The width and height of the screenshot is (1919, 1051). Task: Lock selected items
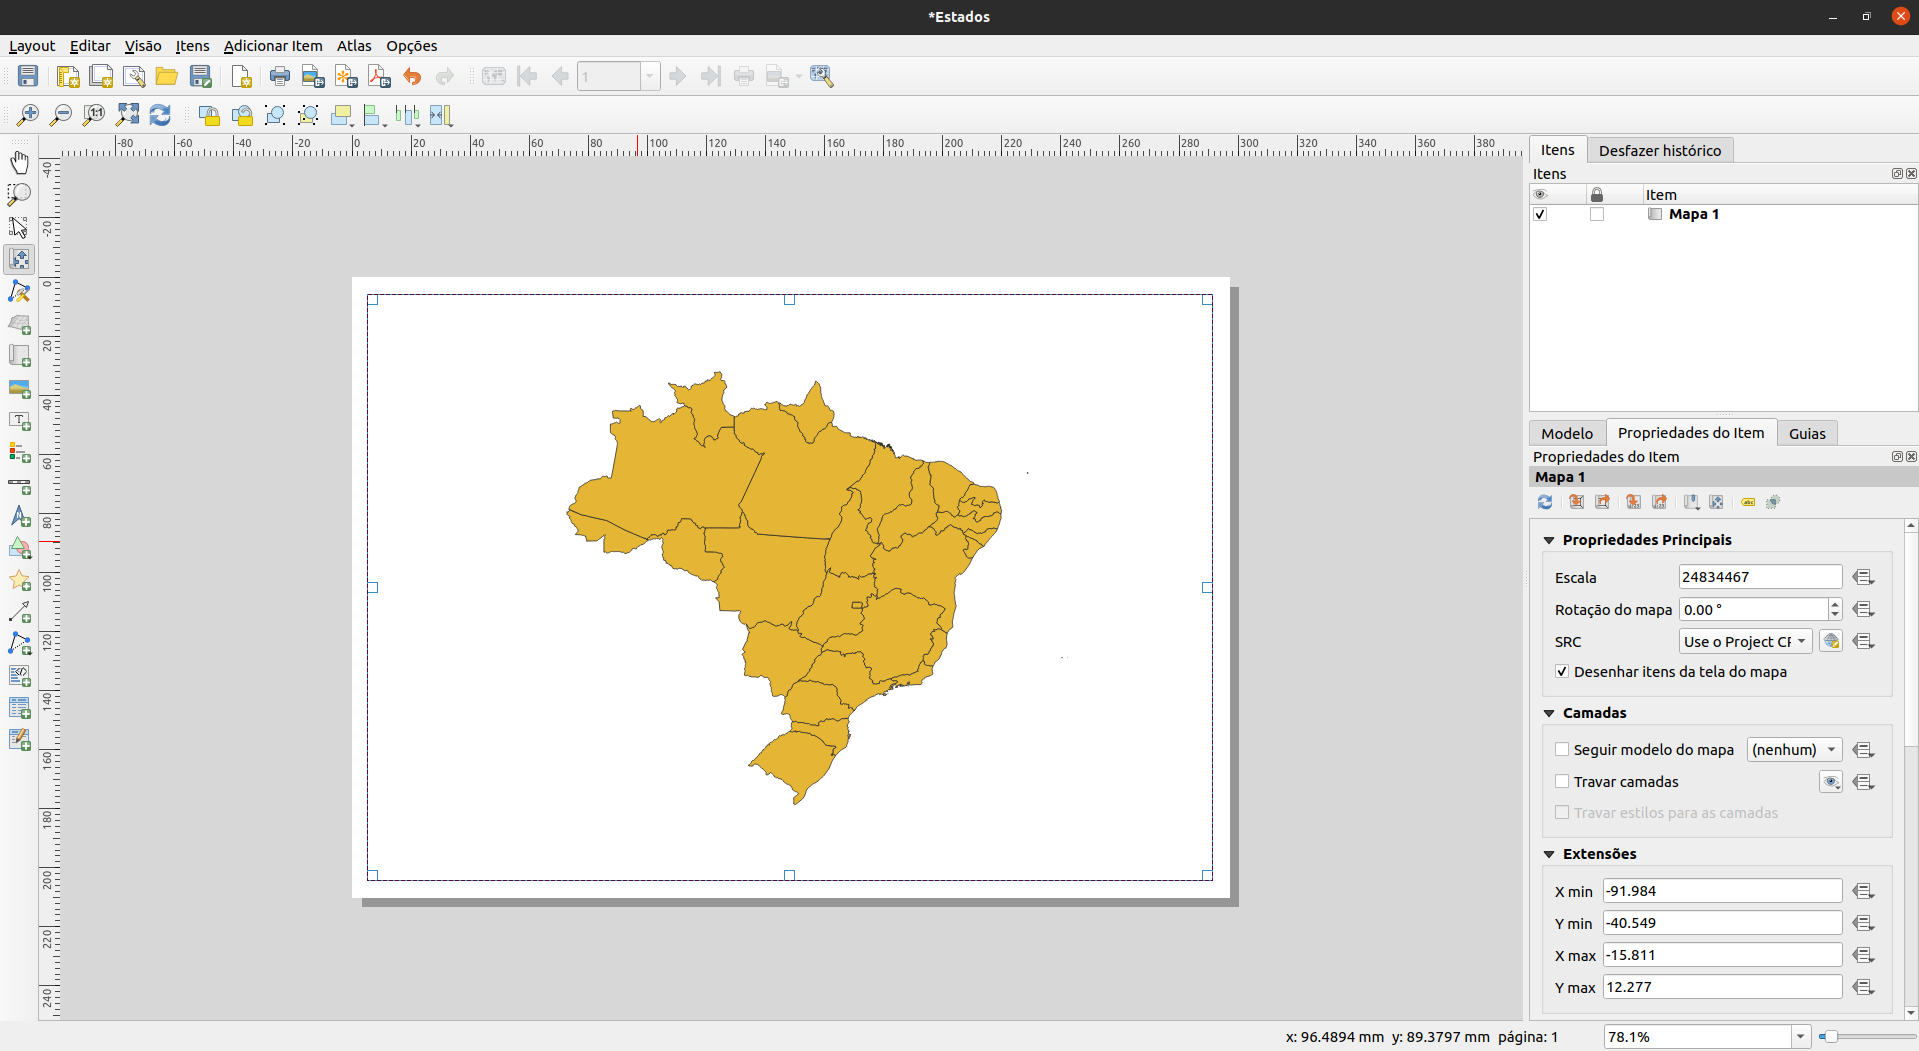209,115
